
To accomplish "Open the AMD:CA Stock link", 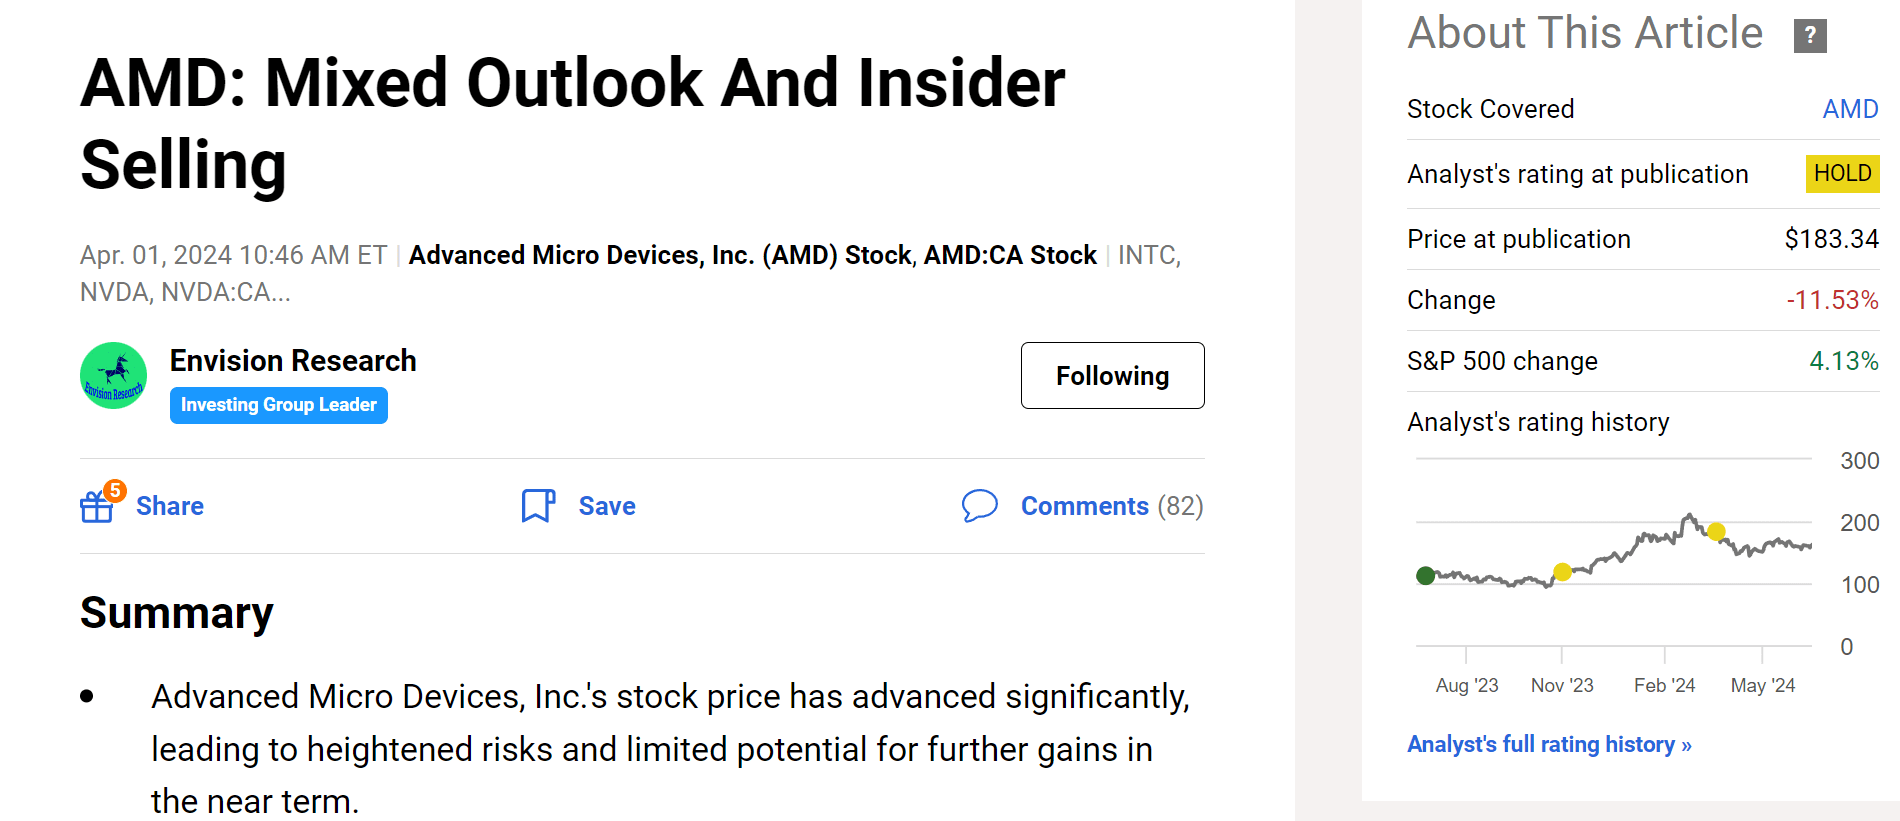I will (x=1010, y=255).
